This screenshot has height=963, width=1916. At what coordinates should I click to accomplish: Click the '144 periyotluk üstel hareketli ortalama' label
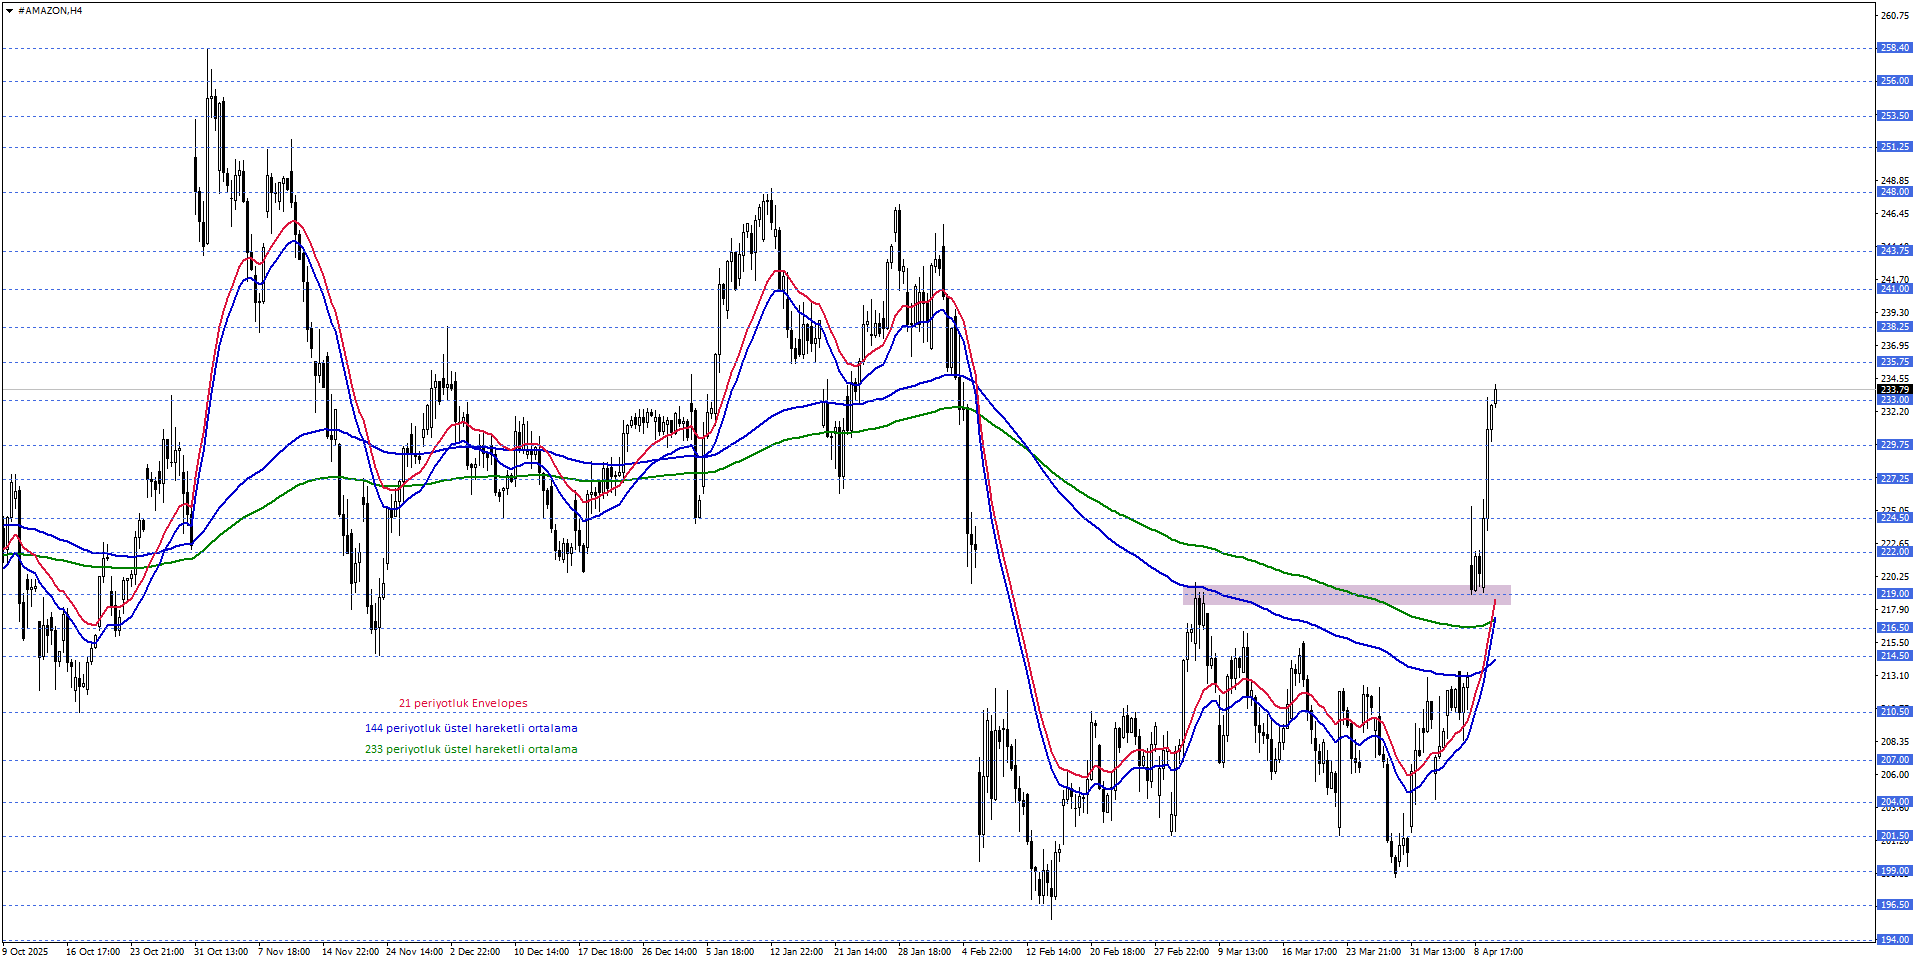coord(471,729)
